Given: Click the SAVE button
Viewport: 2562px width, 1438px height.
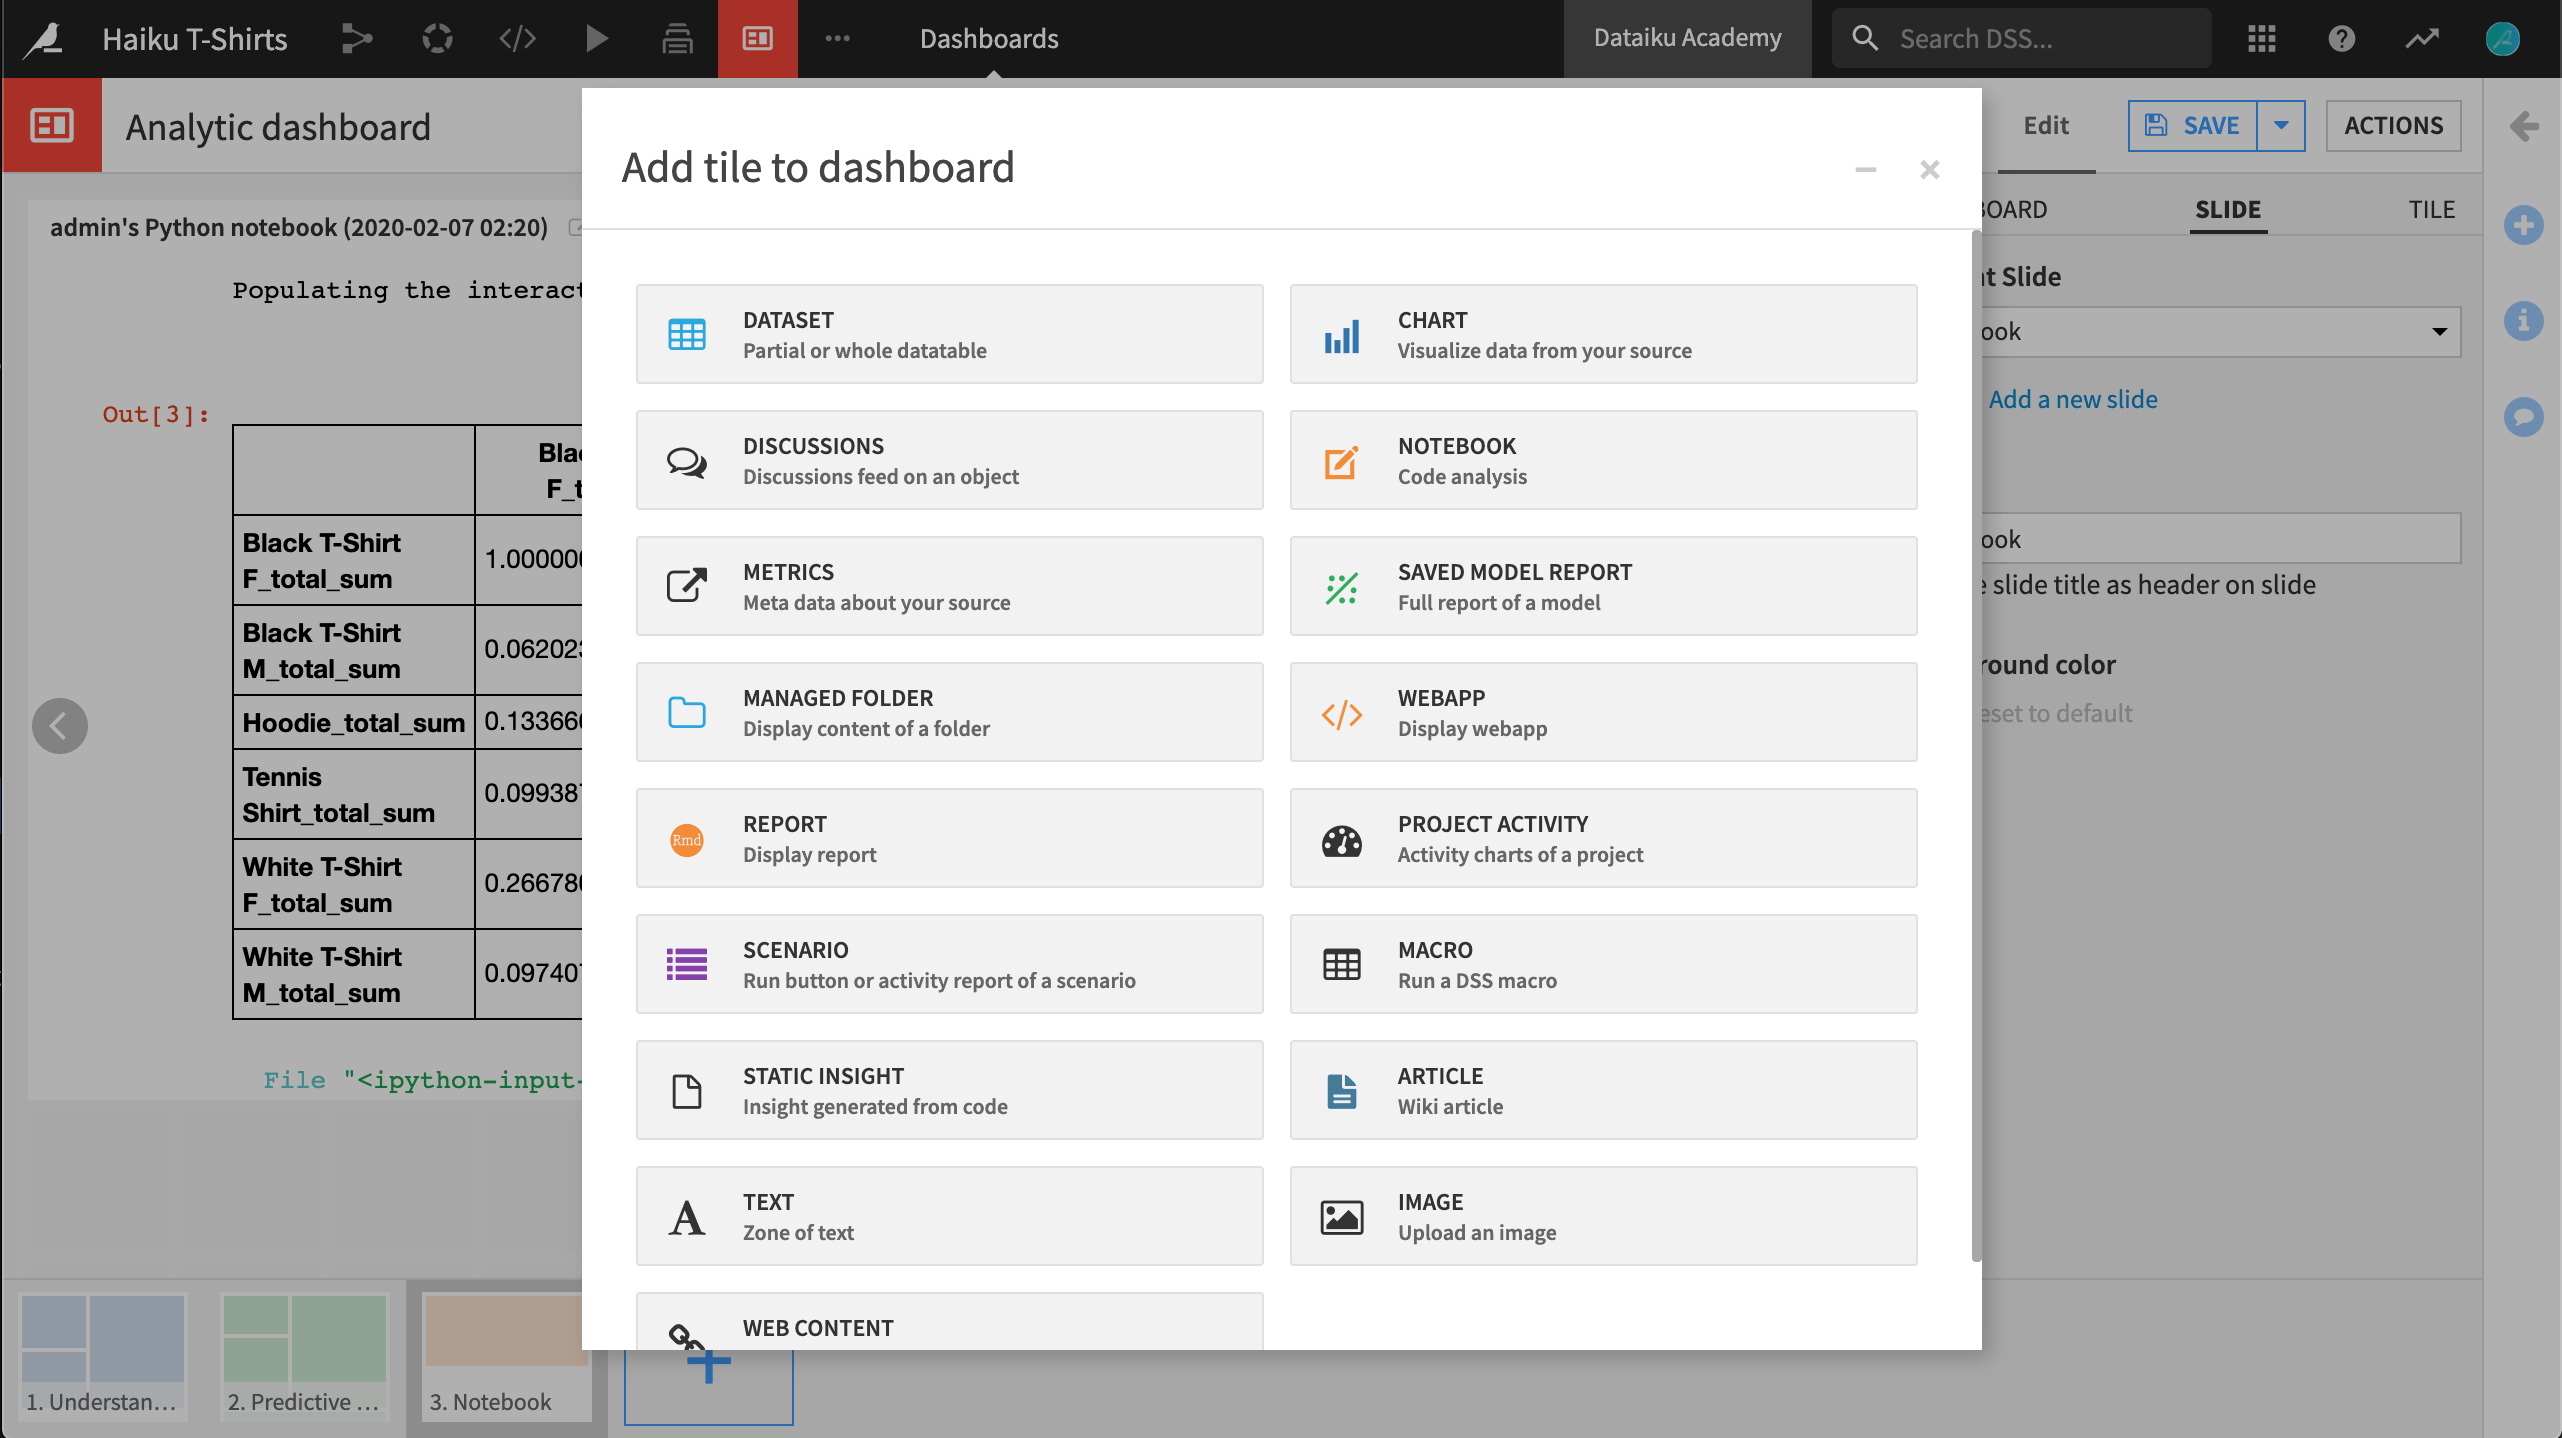Looking at the screenshot, I should 2192,126.
